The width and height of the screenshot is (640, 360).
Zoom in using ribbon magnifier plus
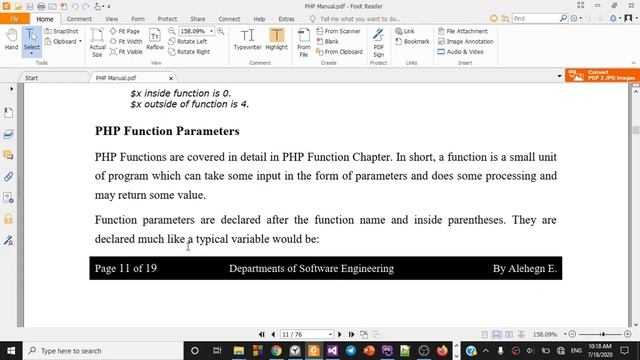point(220,31)
